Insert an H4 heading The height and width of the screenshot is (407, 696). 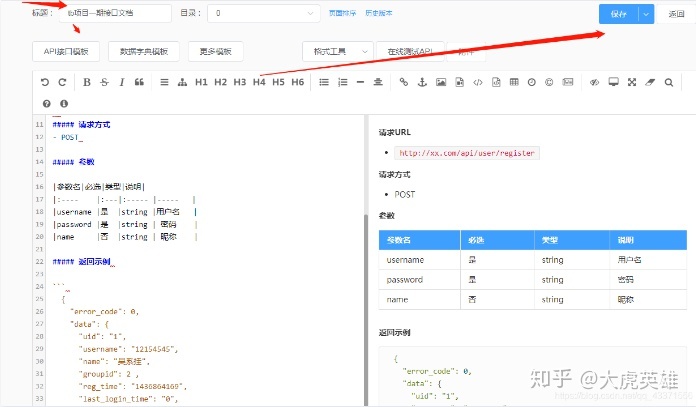259,82
